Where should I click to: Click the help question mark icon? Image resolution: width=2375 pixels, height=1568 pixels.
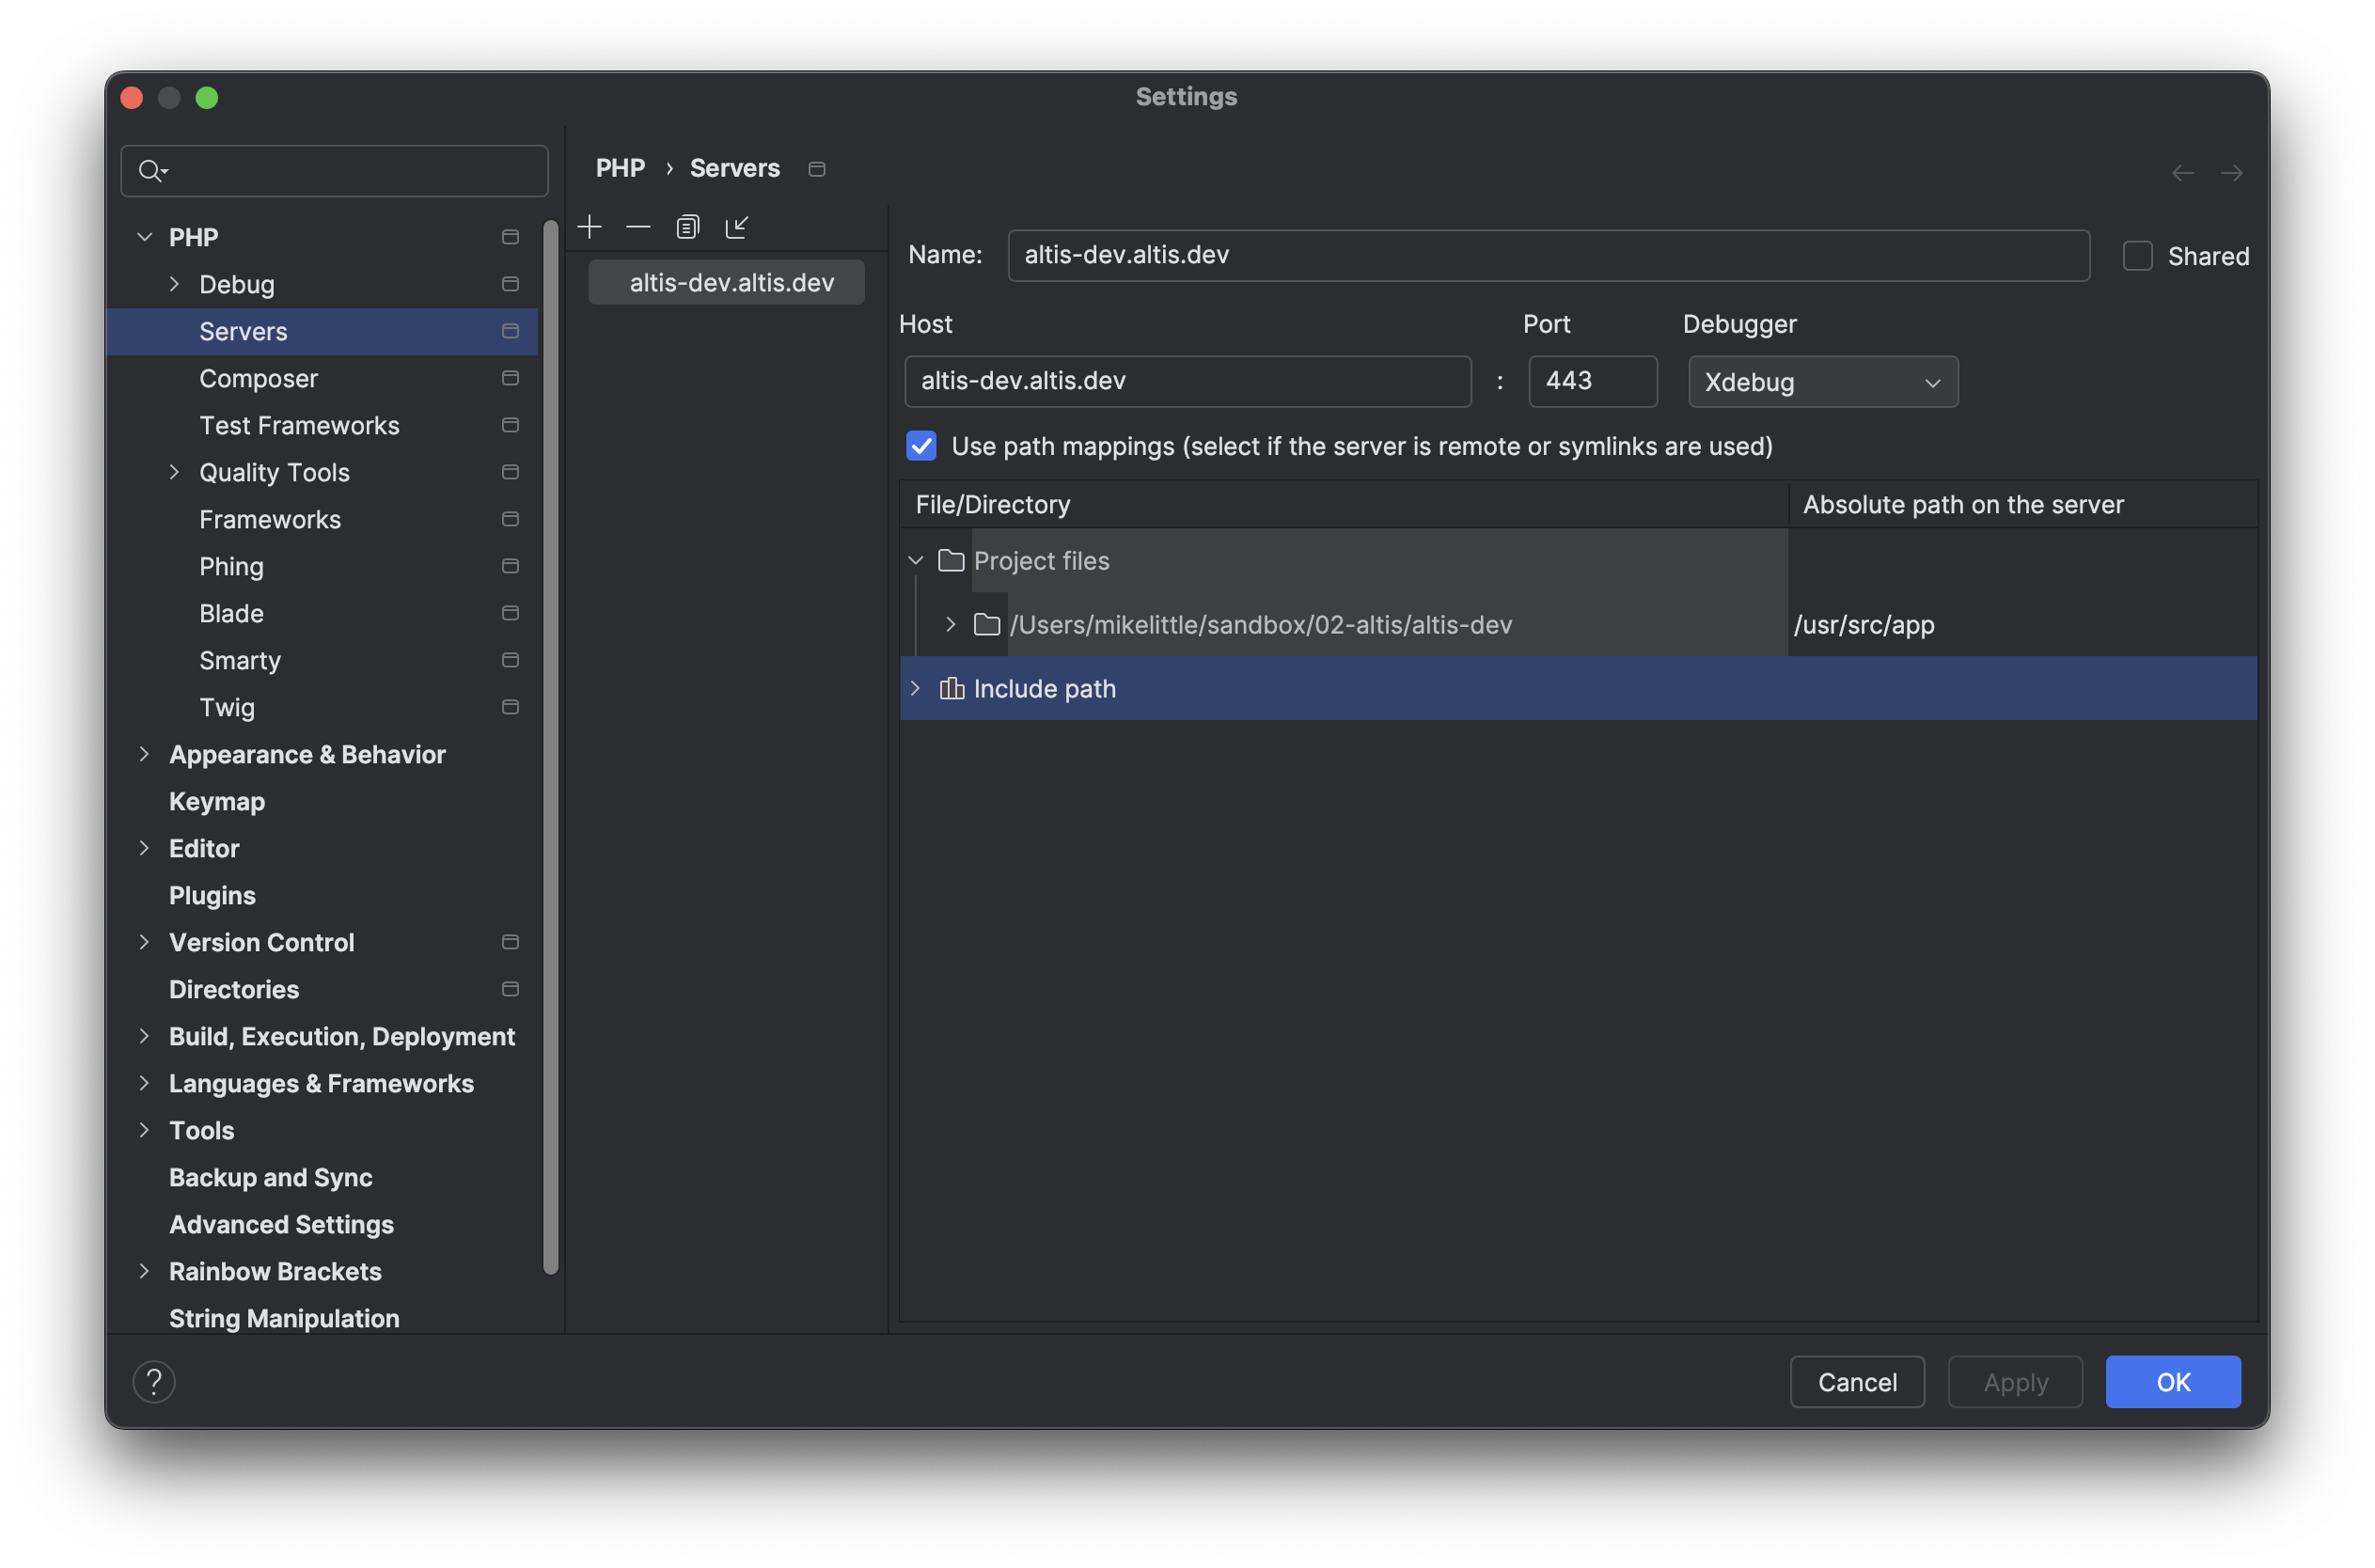point(154,1382)
